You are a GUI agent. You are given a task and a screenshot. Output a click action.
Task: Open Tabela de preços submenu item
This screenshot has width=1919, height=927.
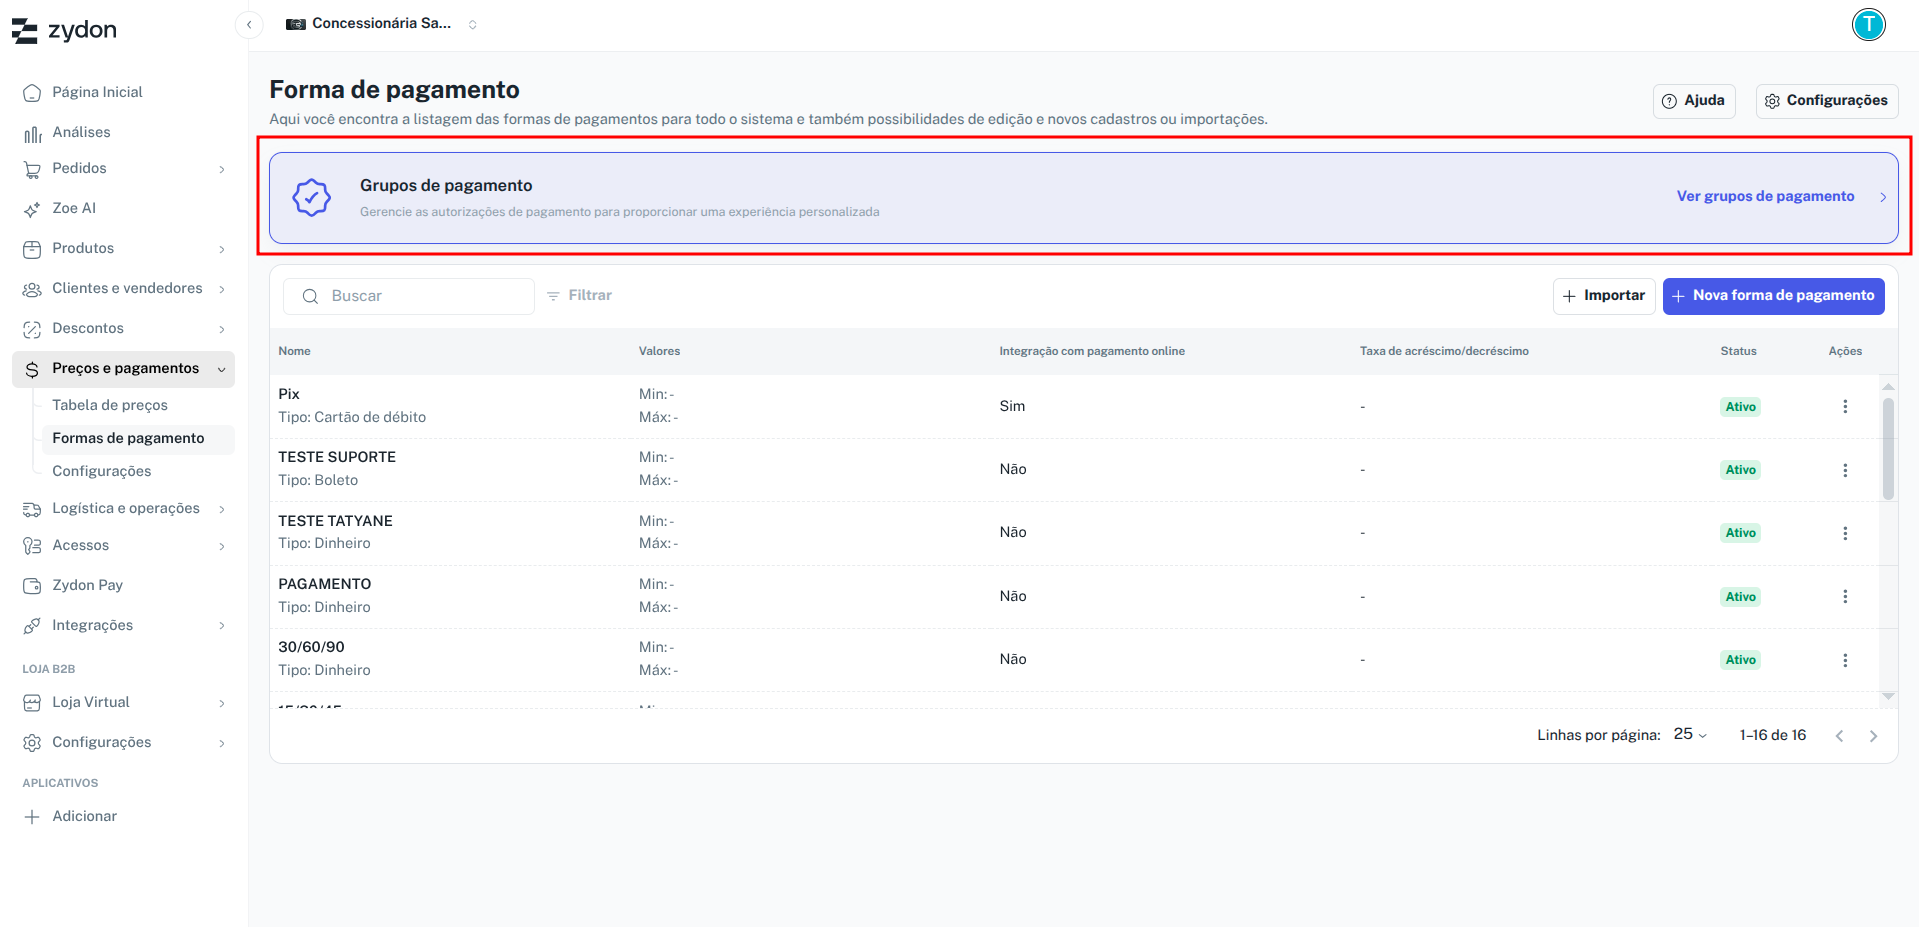110,405
